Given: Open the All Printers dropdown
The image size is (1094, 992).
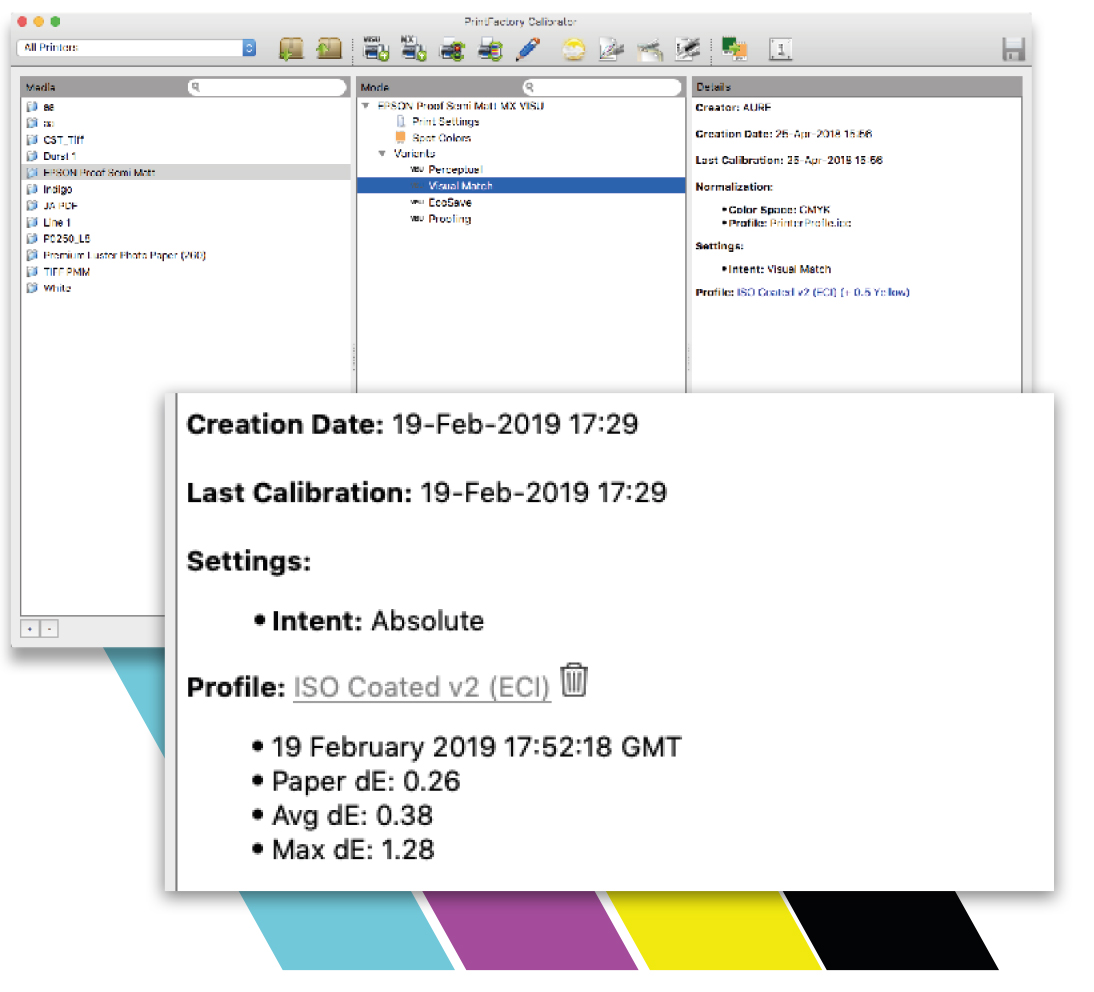Looking at the screenshot, I should [x=136, y=48].
